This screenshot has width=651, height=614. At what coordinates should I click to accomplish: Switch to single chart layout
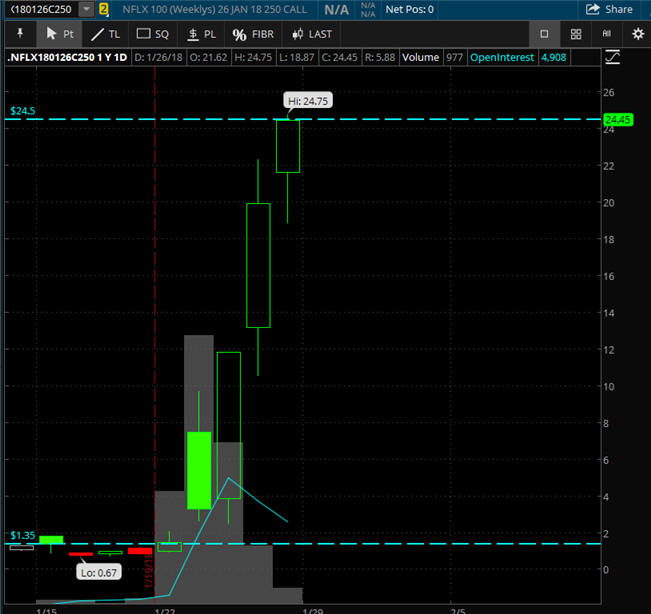[544, 34]
